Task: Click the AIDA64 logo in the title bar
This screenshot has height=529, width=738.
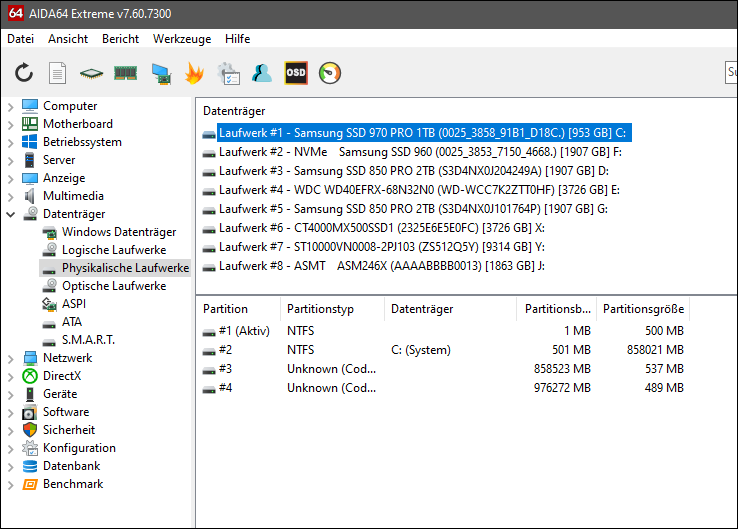Action: (x=16, y=13)
